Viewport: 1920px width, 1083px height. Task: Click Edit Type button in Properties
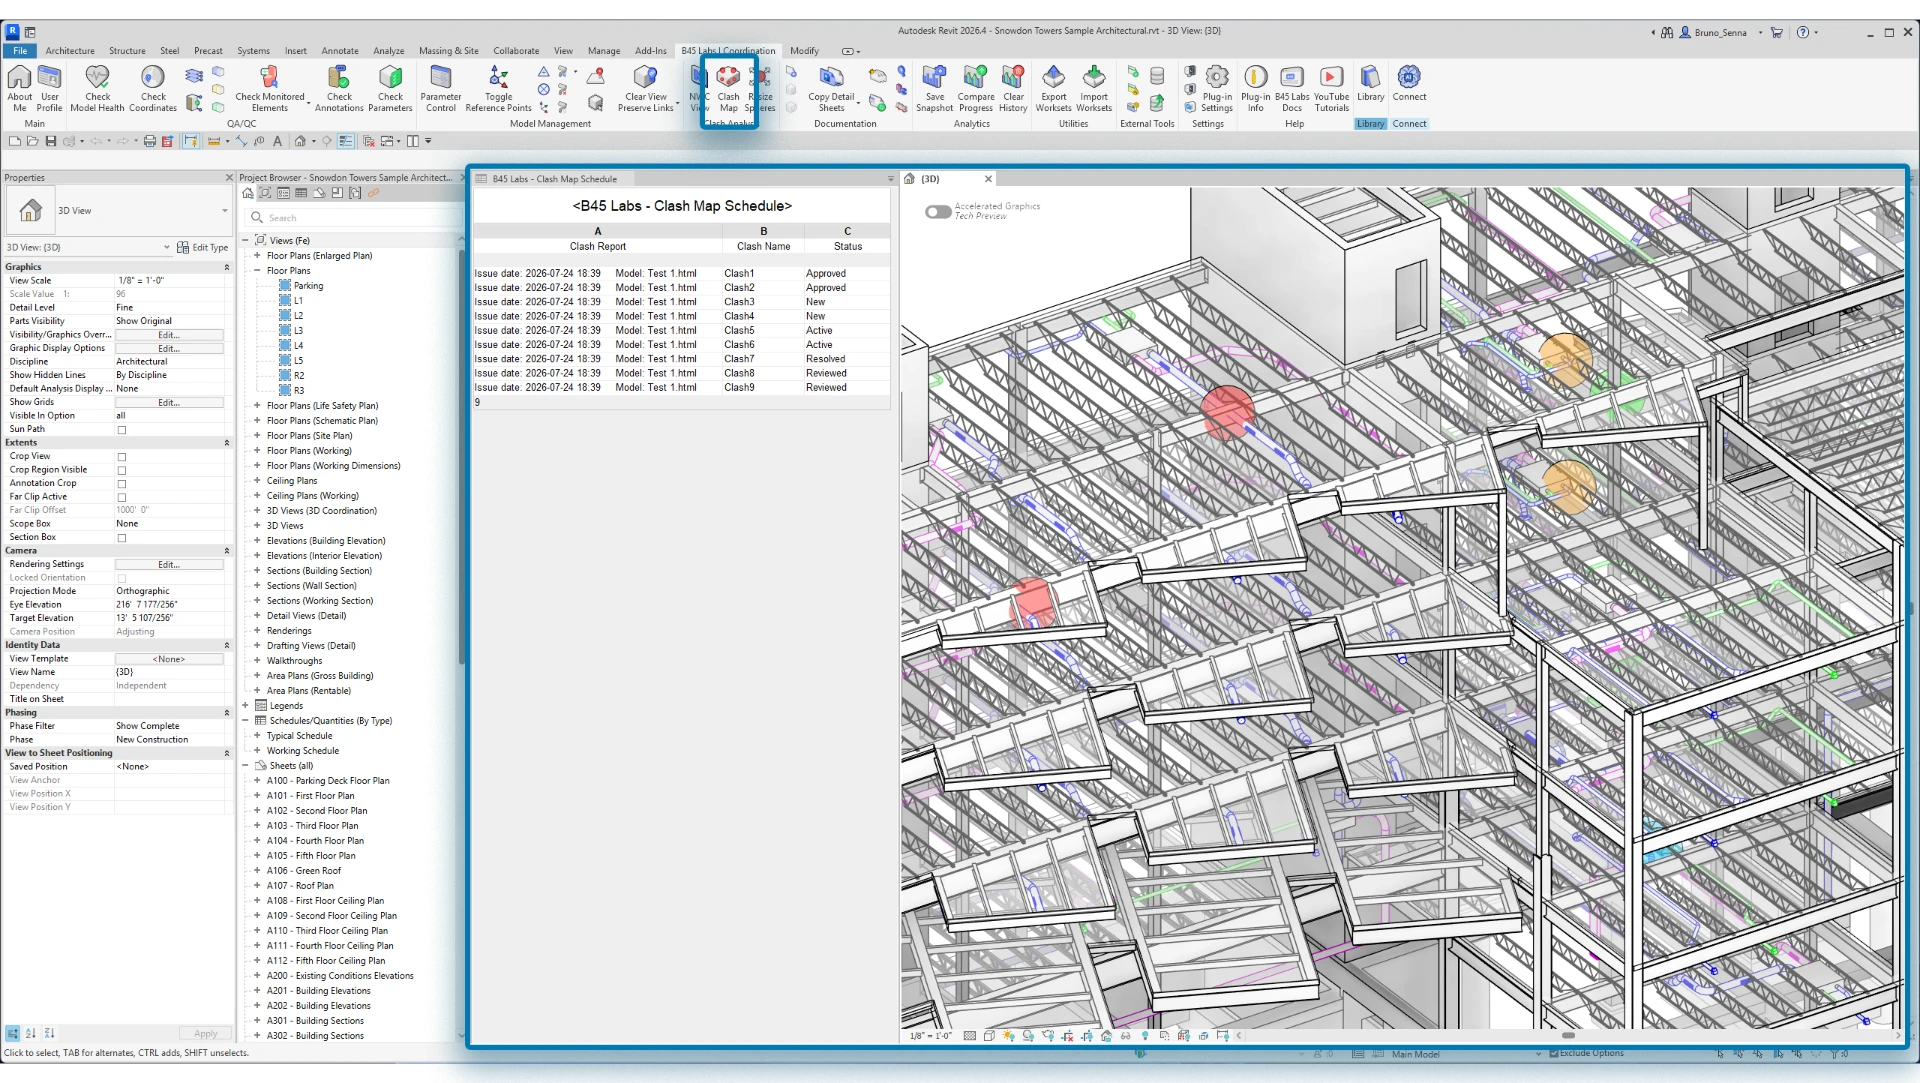tap(203, 247)
